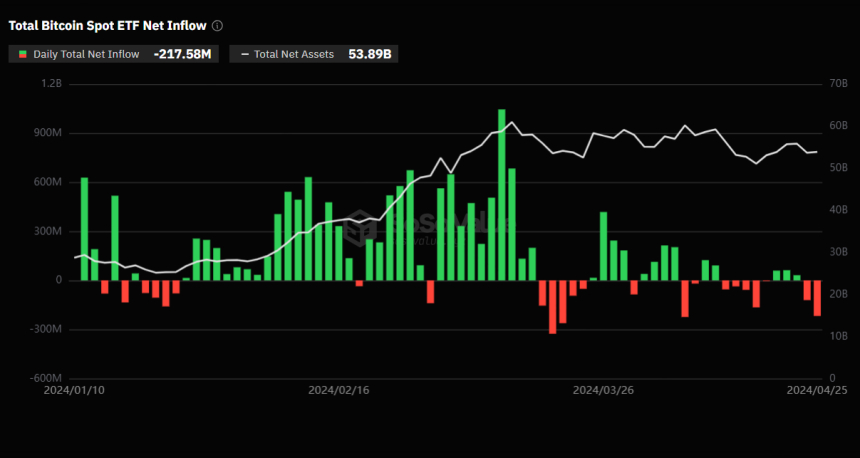Click the Total Bitcoin Spot ETF Net Inflow title

108,26
